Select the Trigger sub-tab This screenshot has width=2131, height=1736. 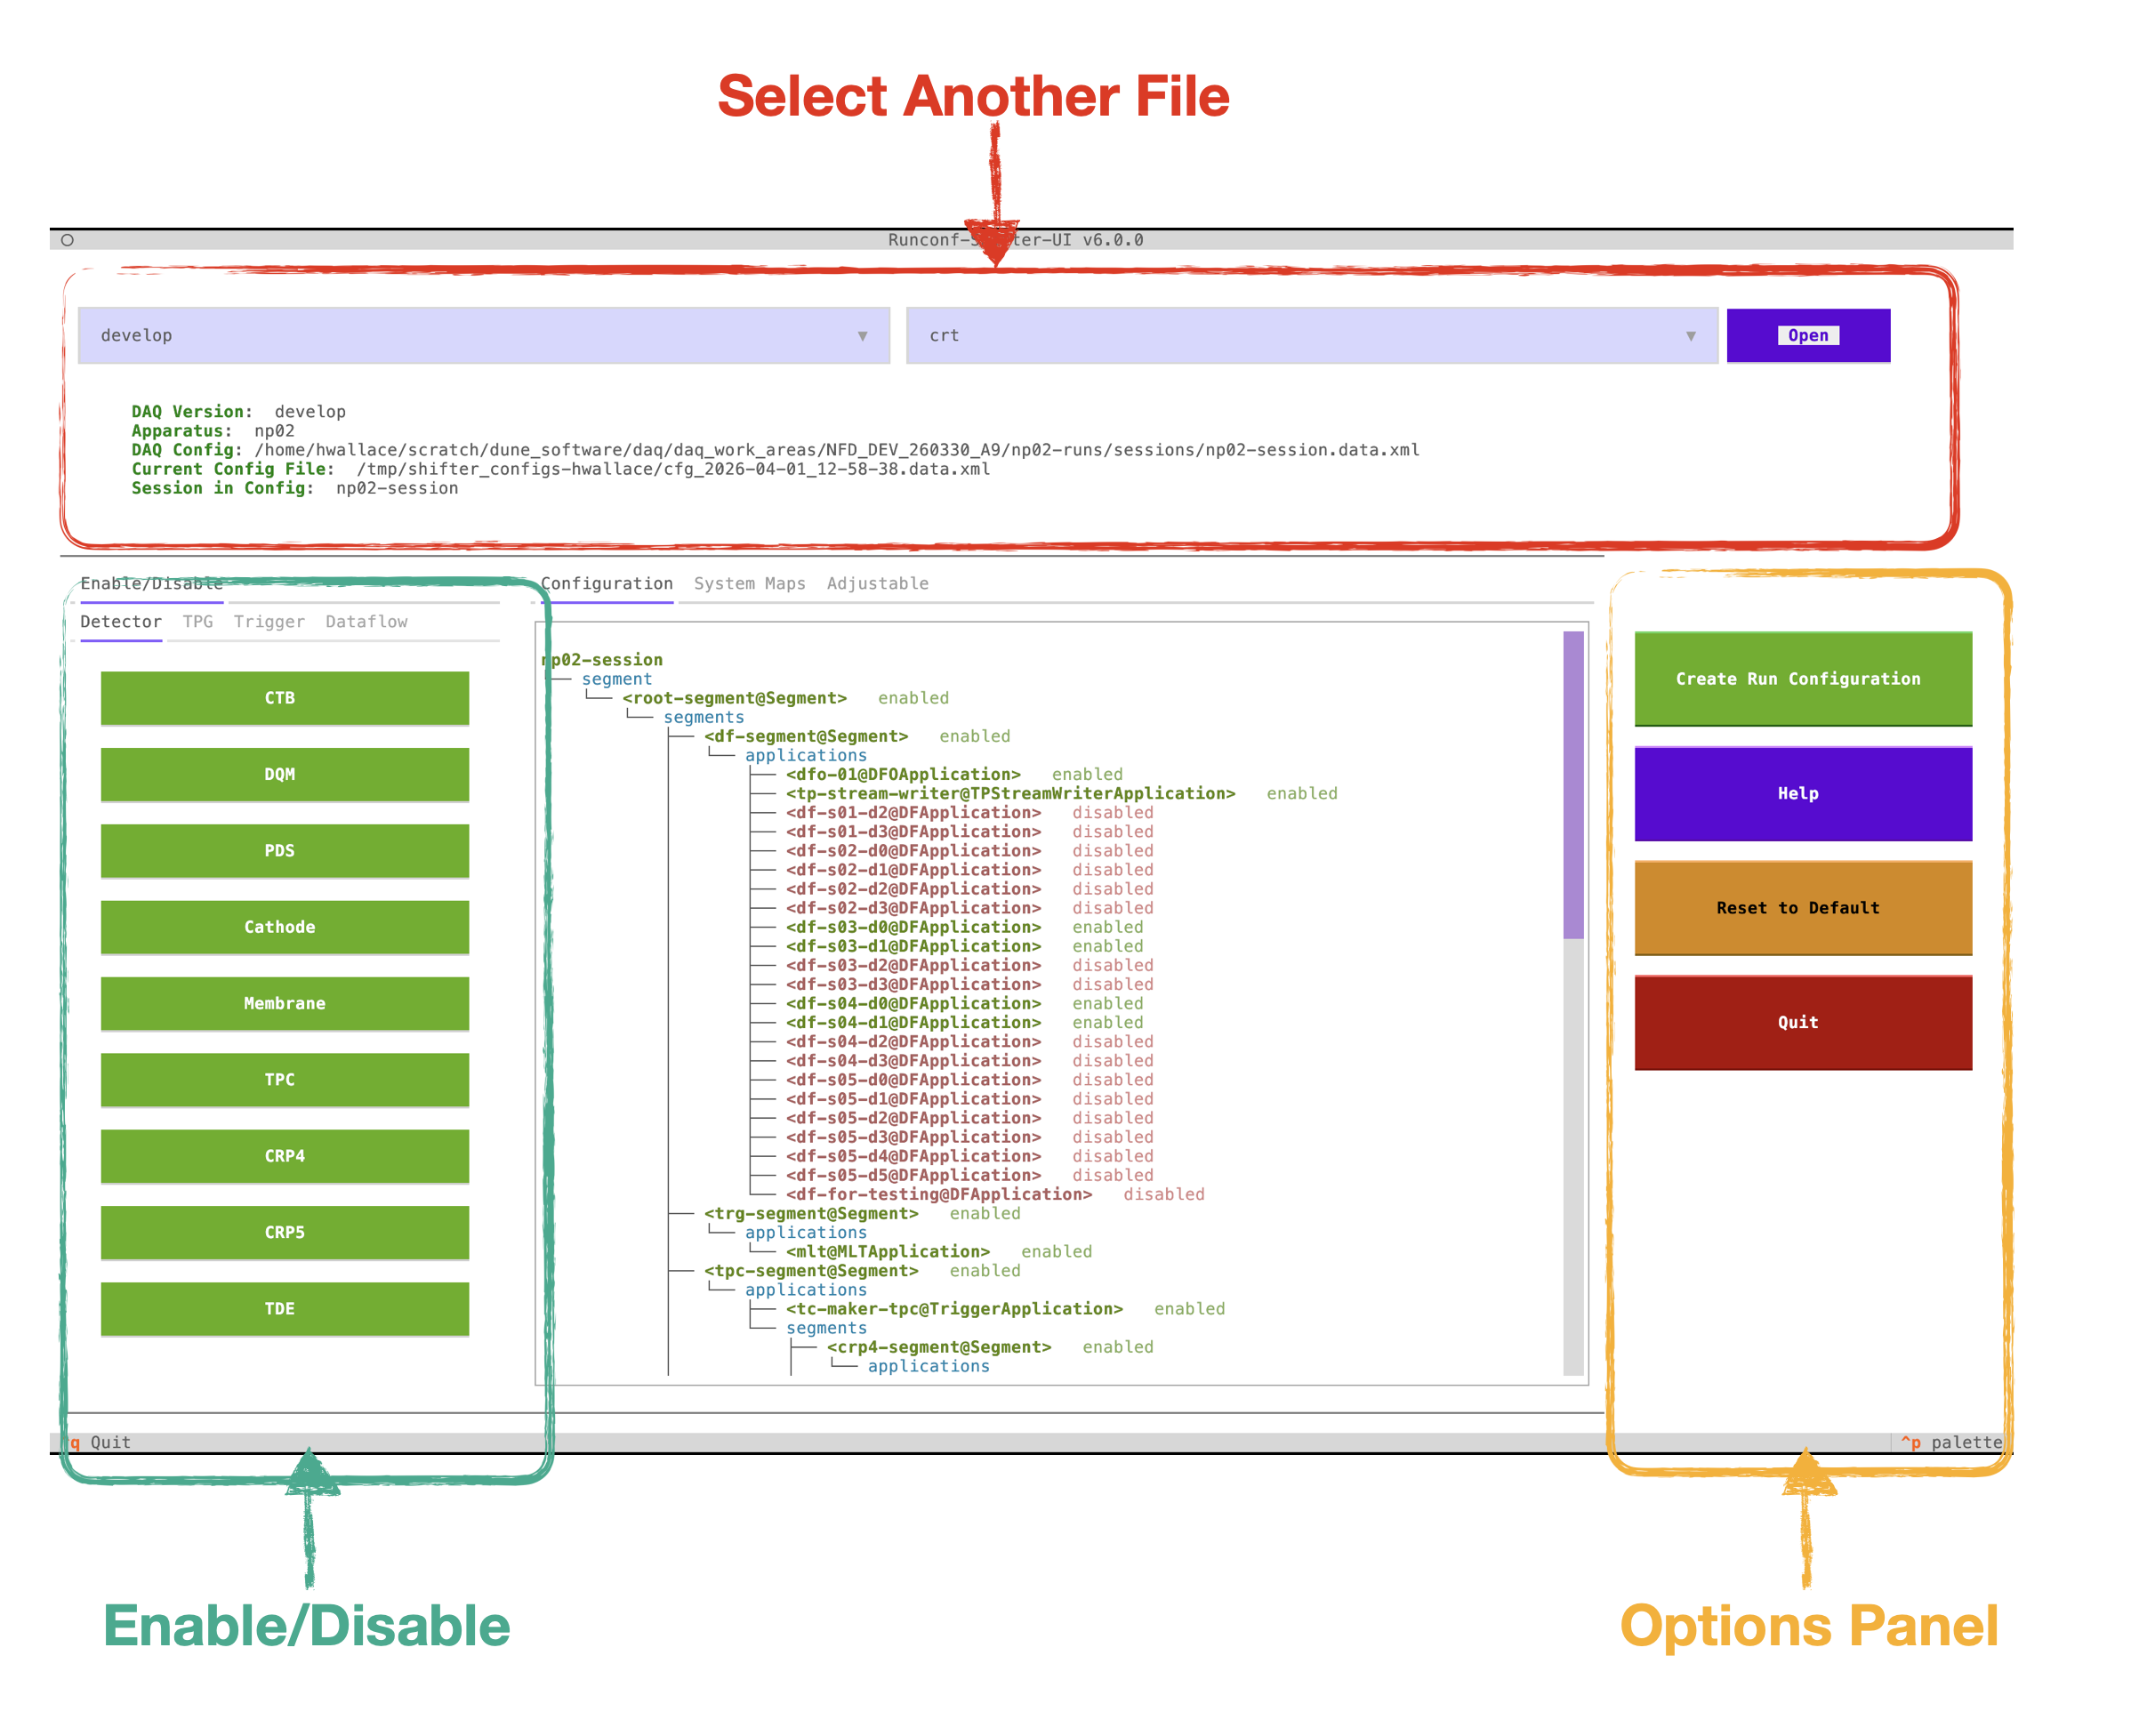269,622
